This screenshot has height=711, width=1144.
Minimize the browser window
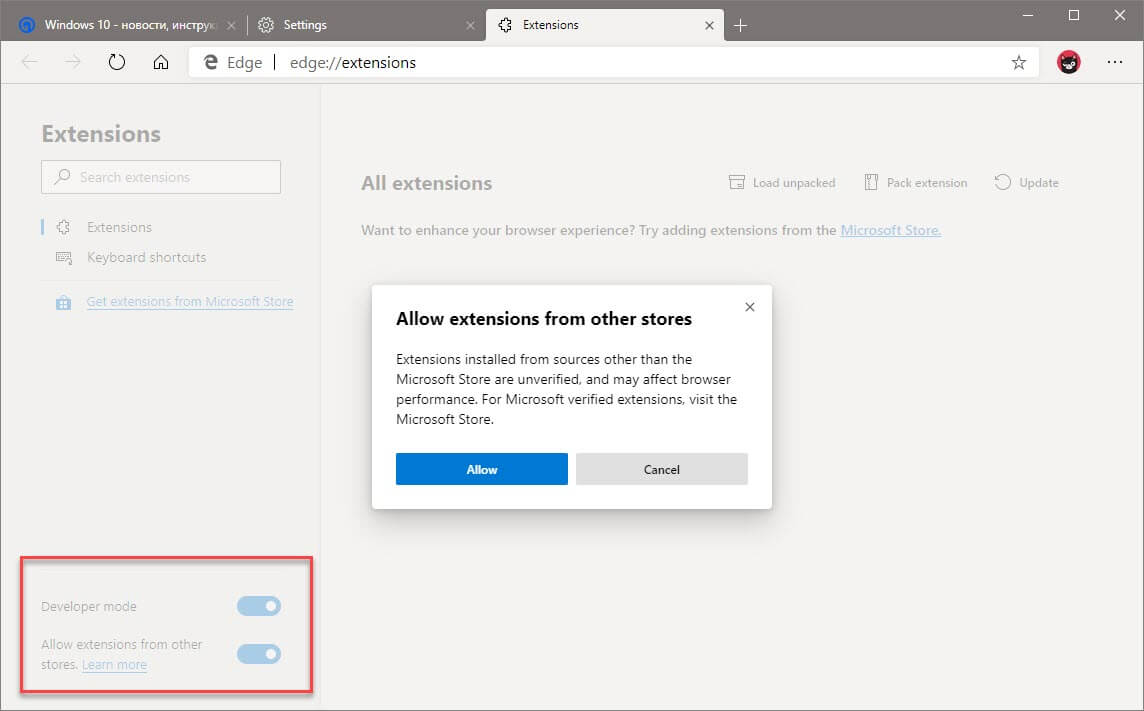[x=1027, y=15]
